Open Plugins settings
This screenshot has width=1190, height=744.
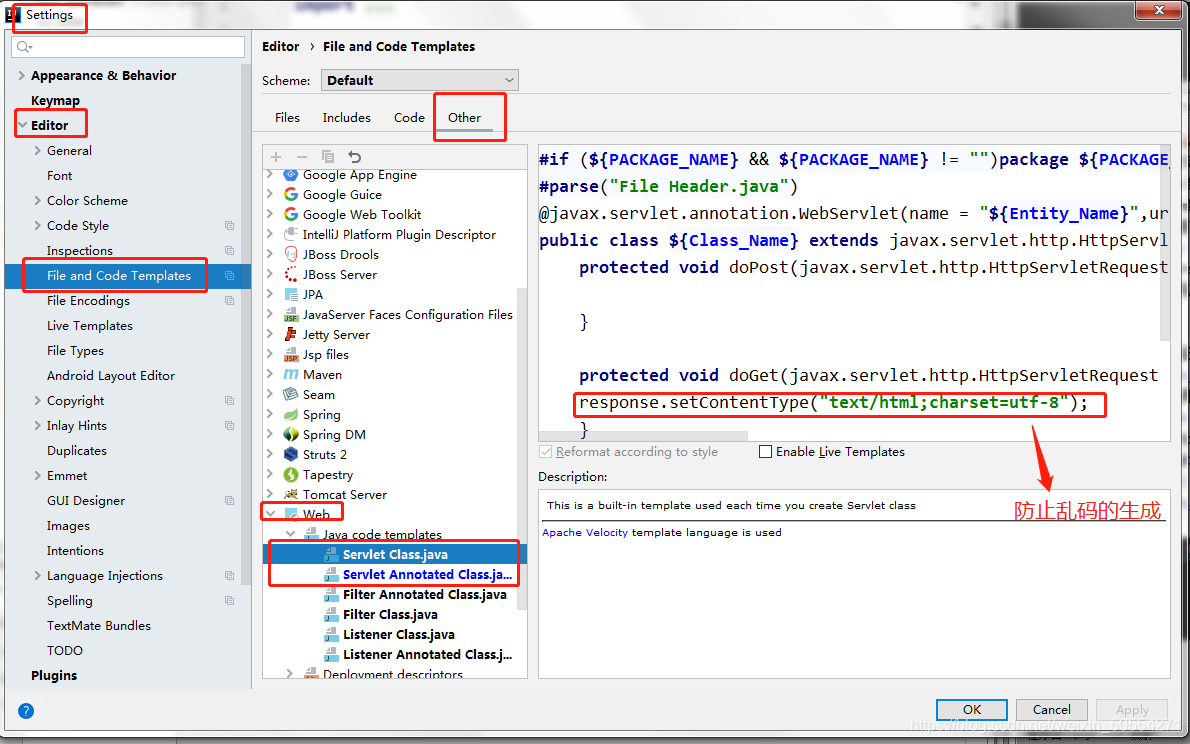click(54, 675)
